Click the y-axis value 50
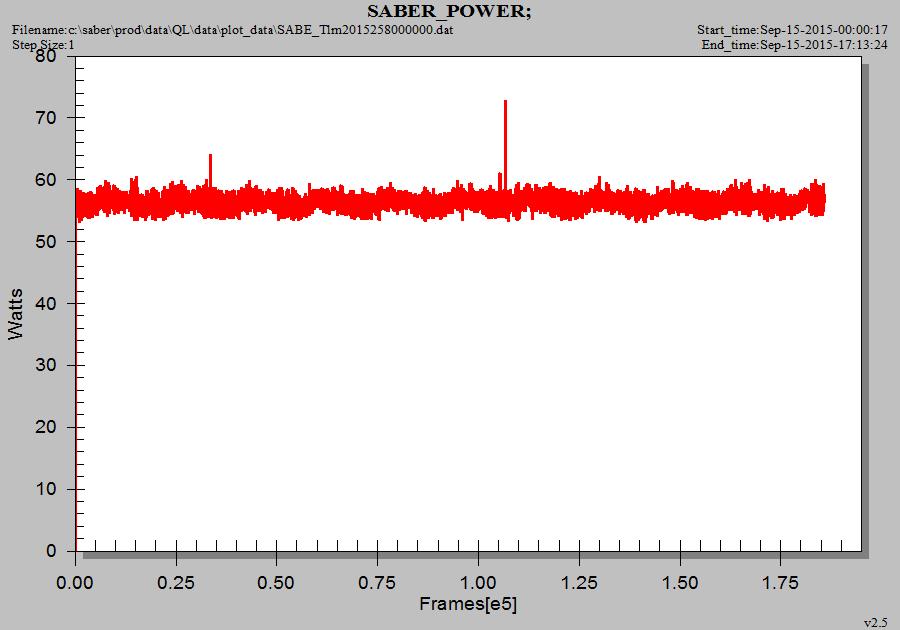The height and width of the screenshot is (630, 900). [45, 242]
